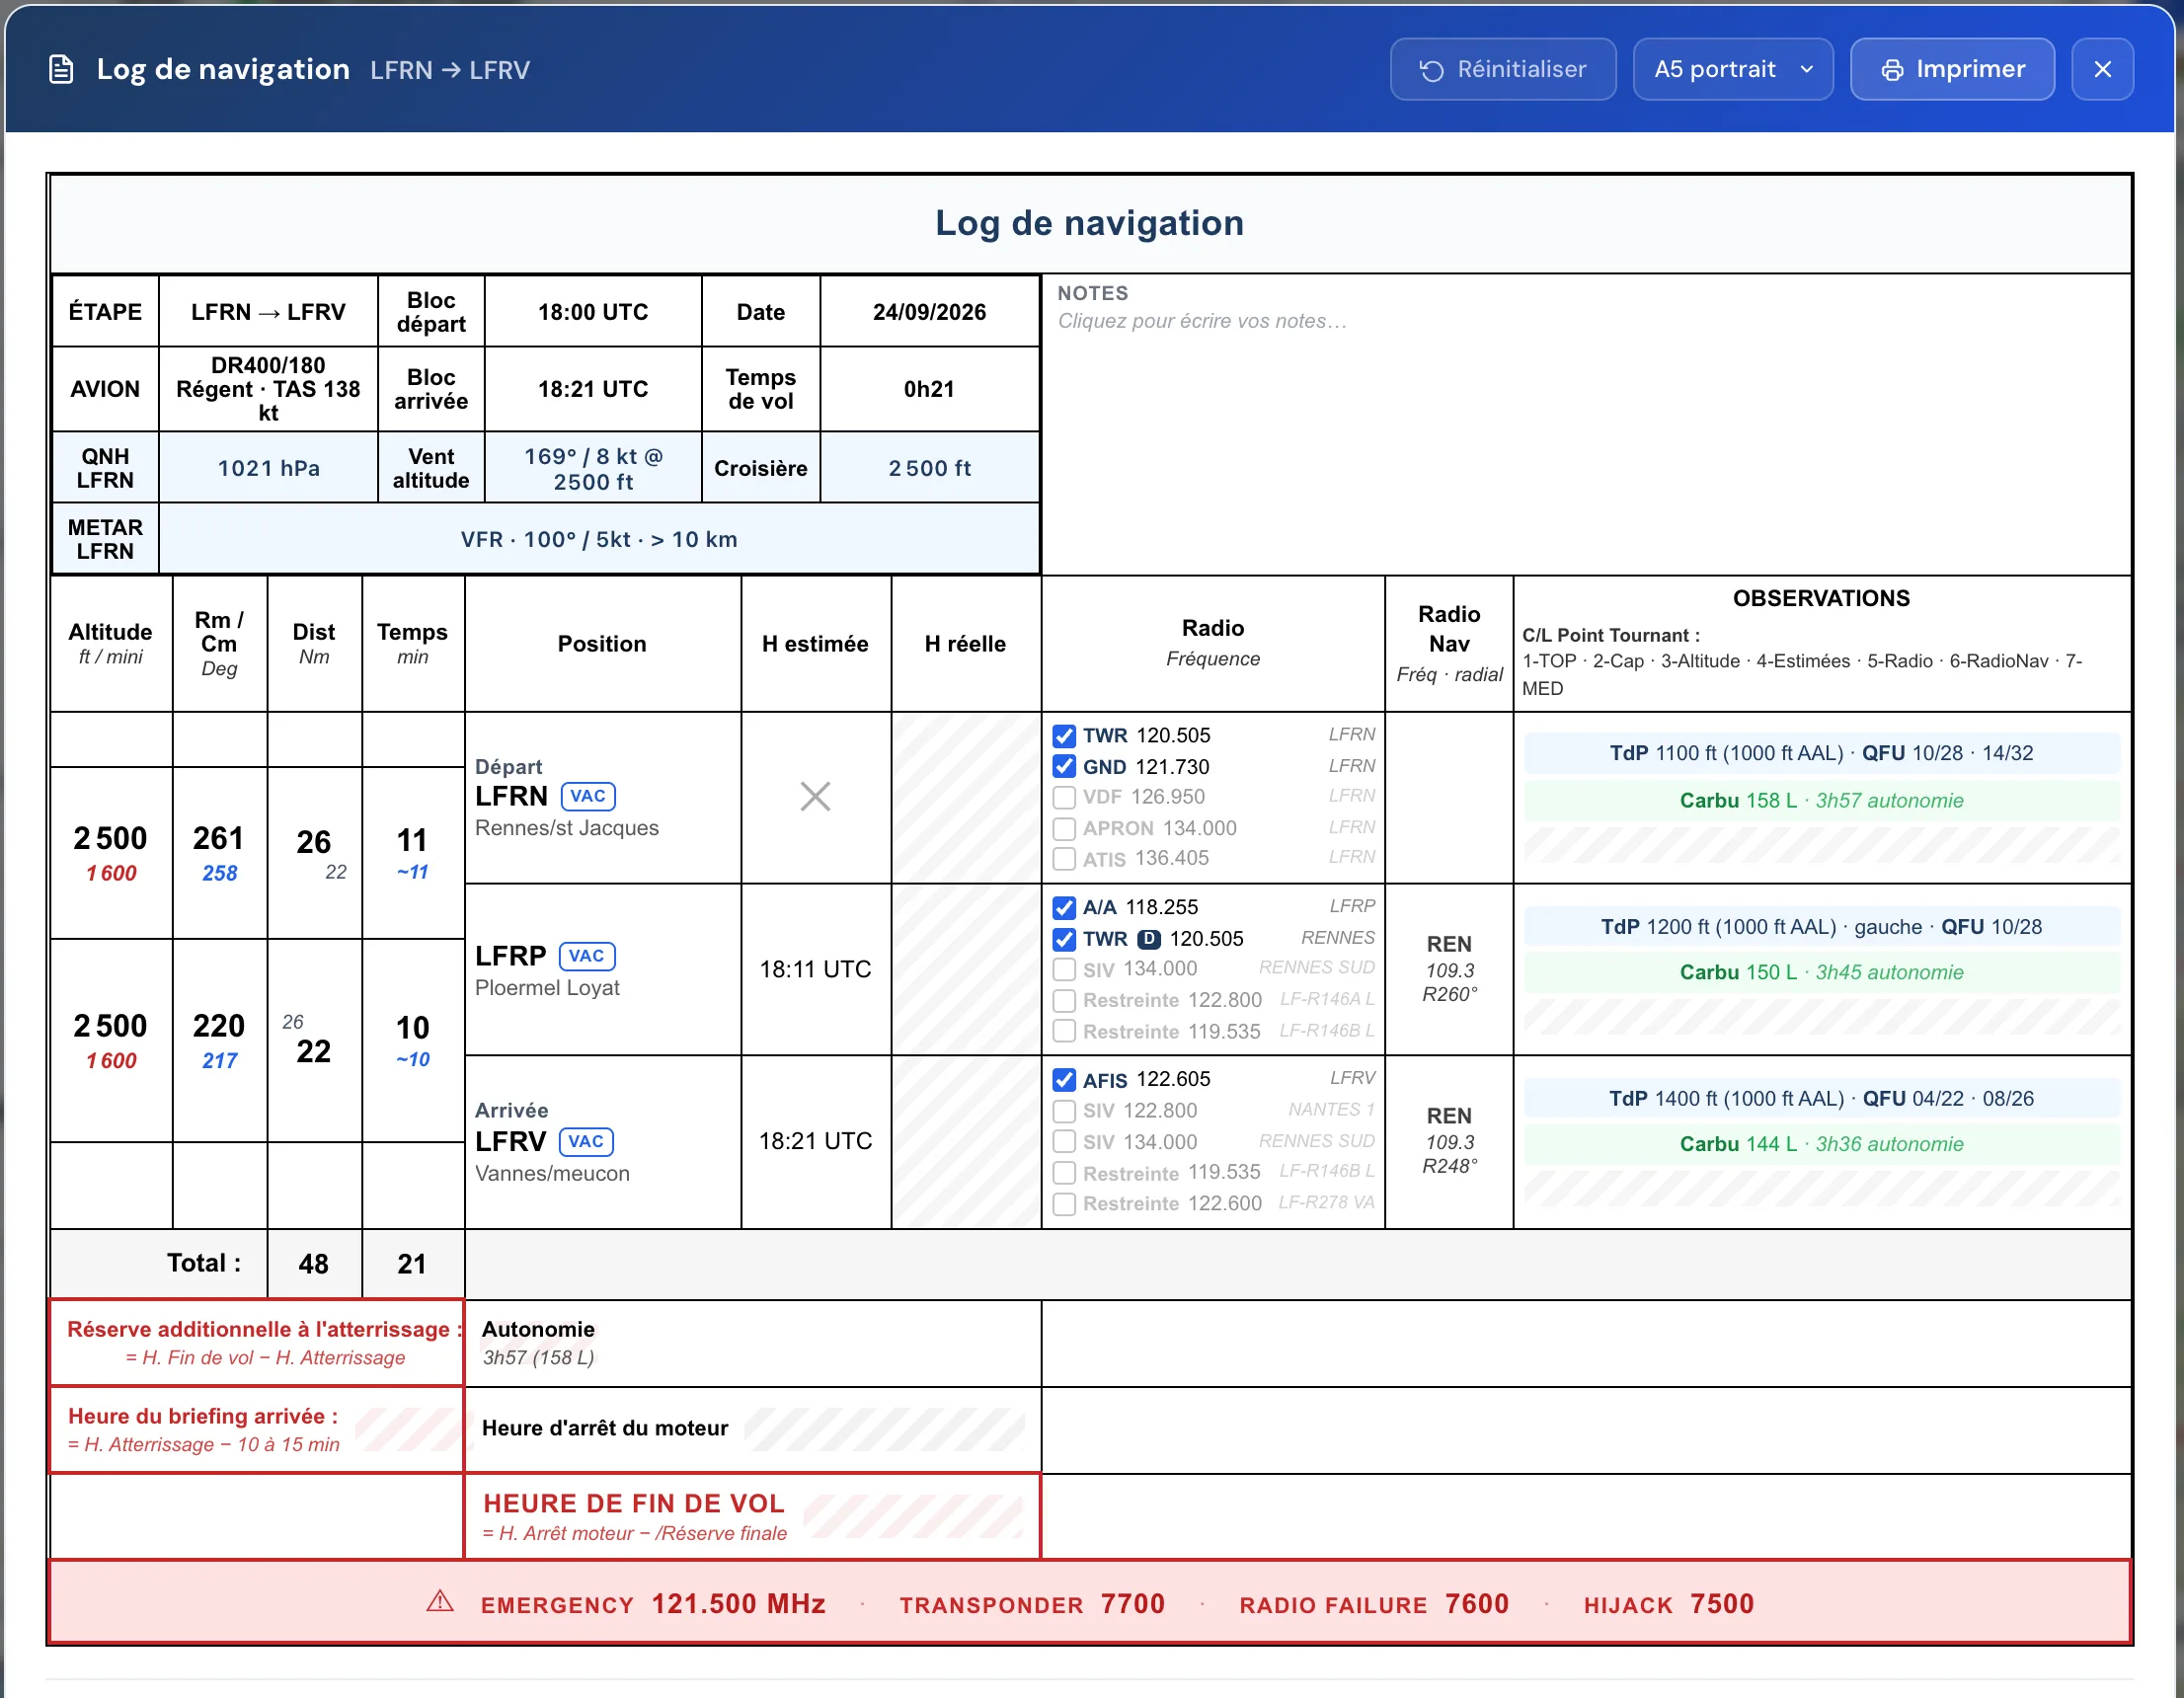
Task: Click the Carbu 150 L observation line
Action: point(1821,972)
